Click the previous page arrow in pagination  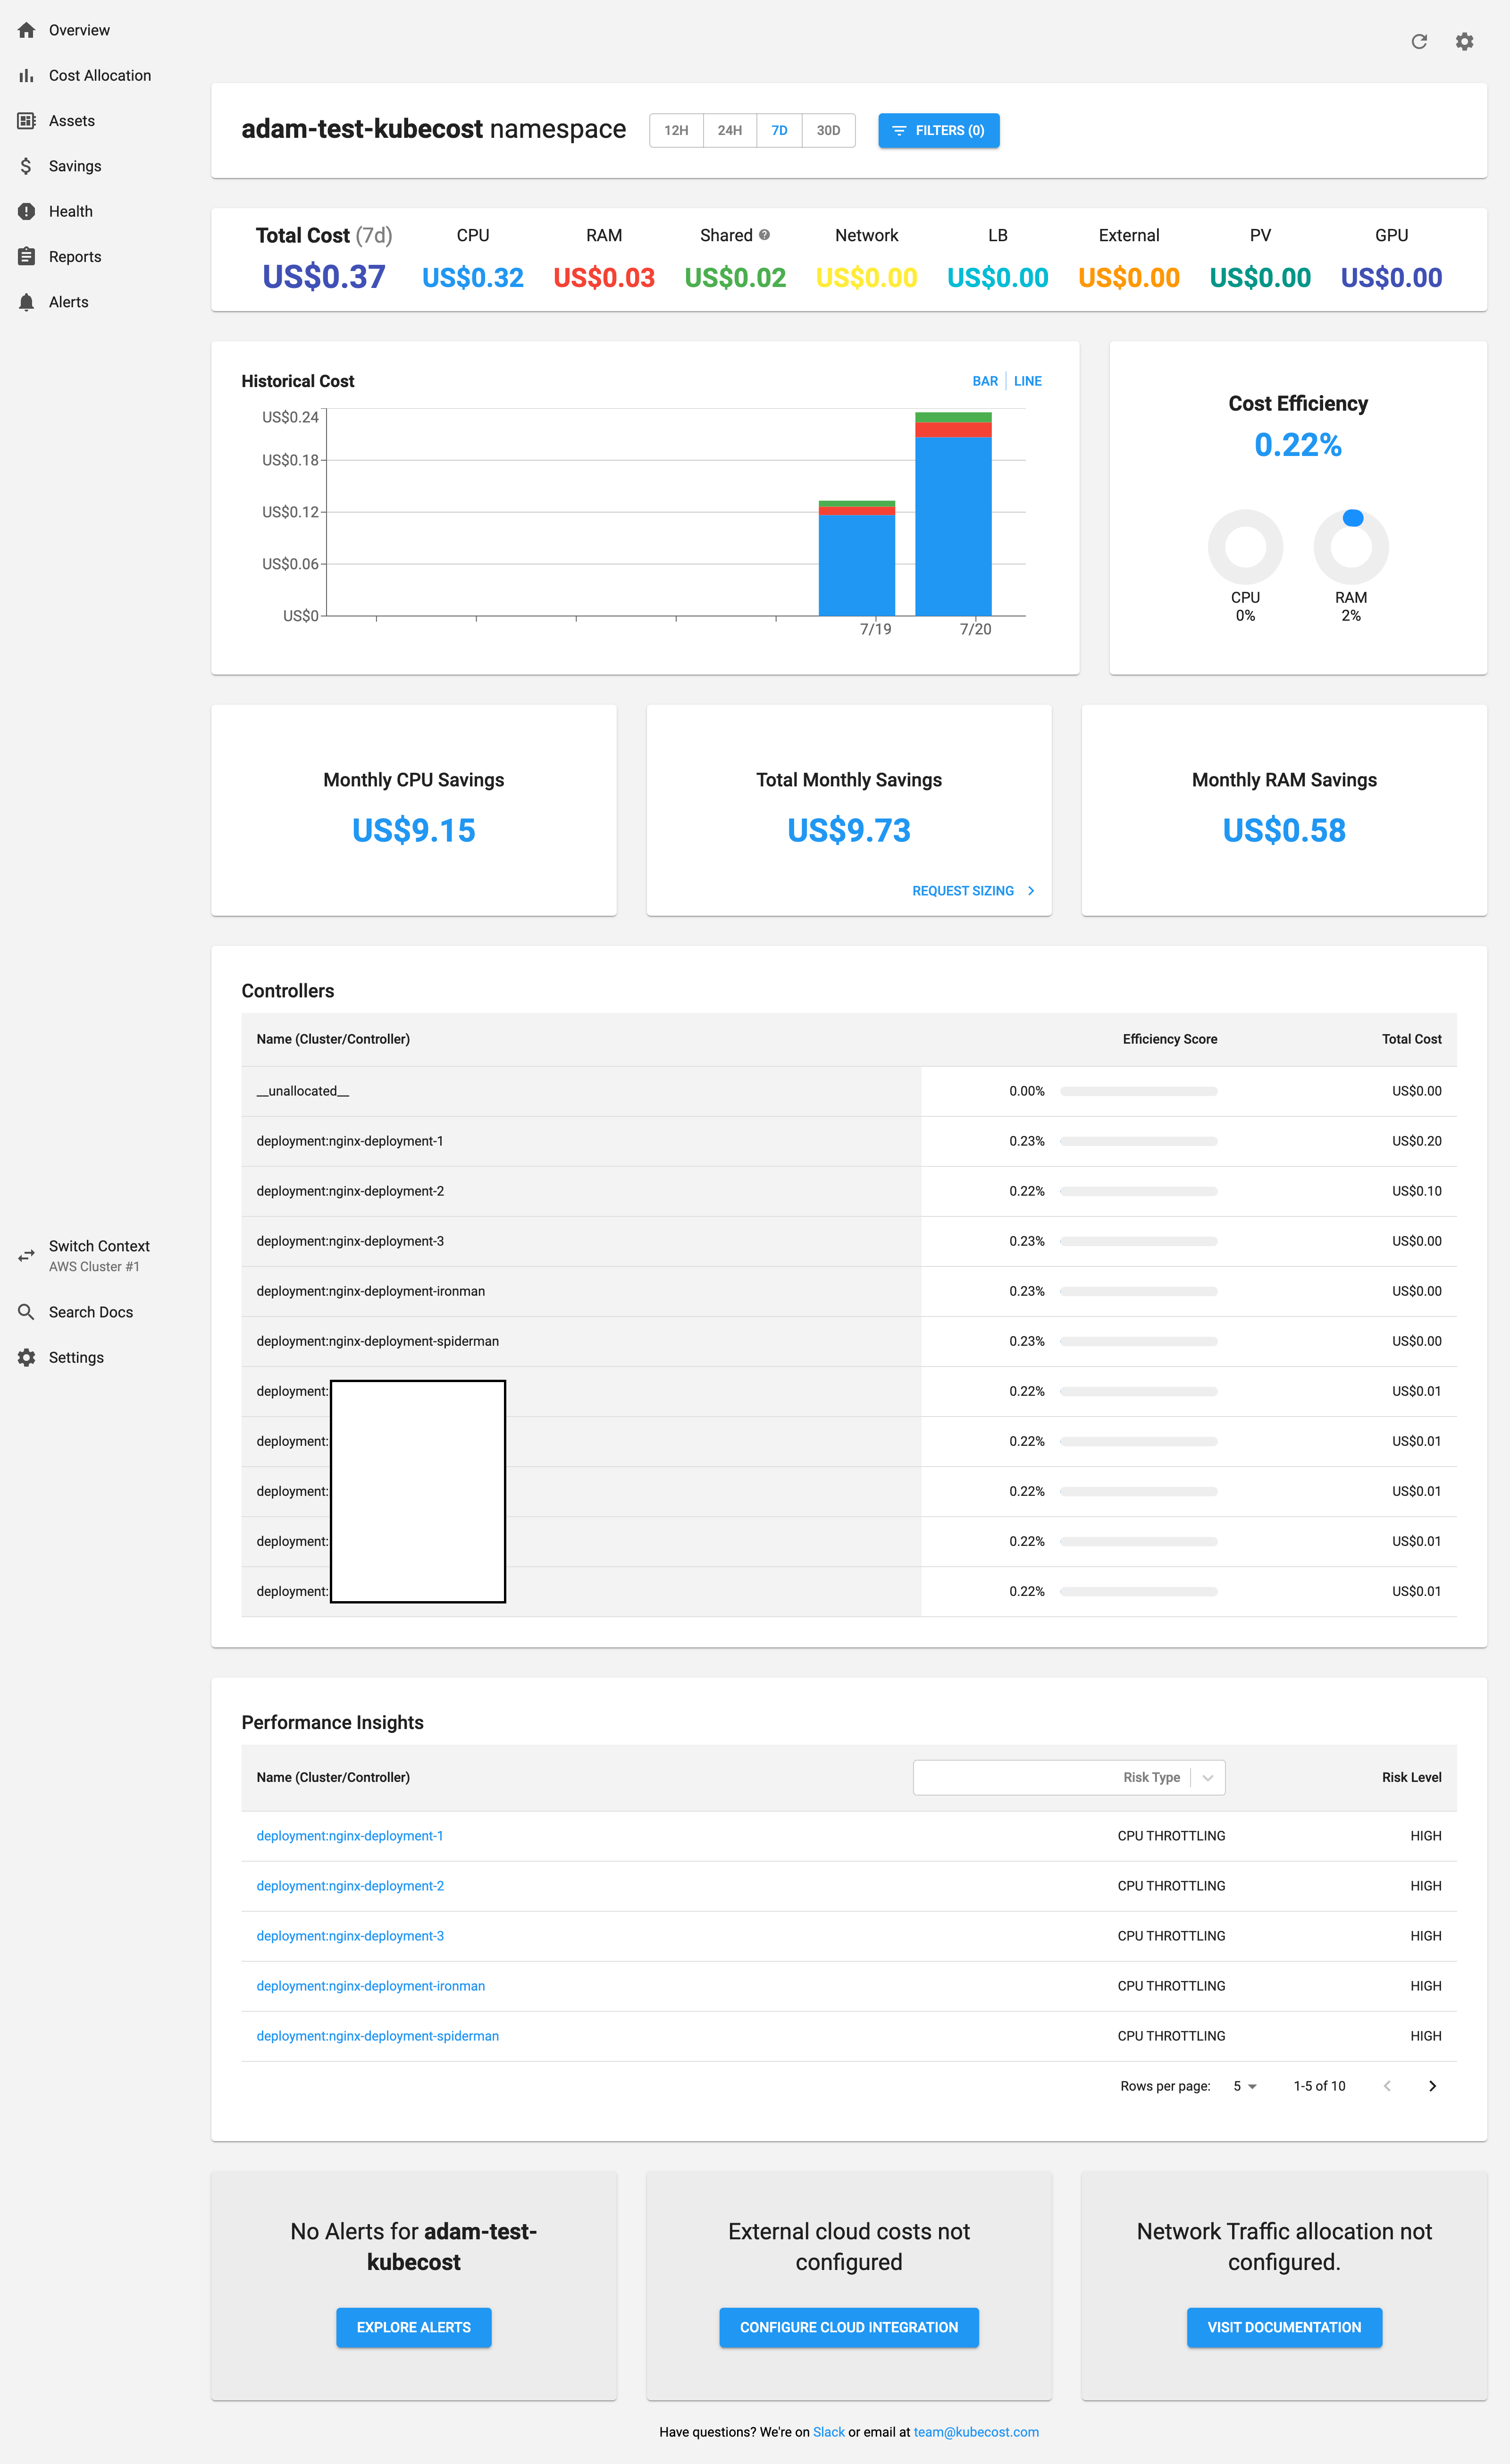pyautogui.click(x=1387, y=2086)
